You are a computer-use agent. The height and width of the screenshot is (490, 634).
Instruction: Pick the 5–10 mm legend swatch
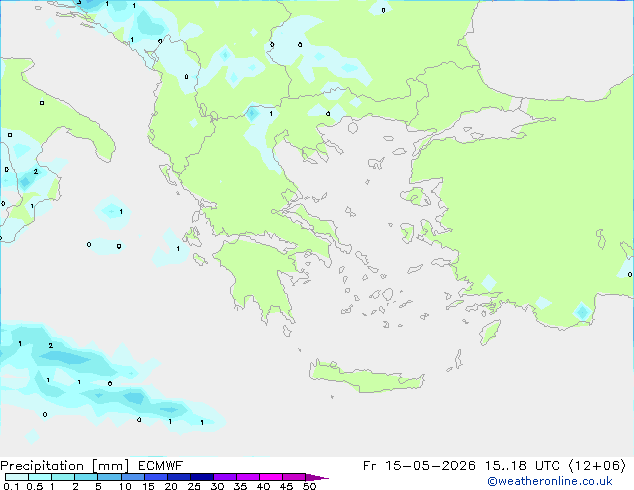pyautogui.click(x=109, y=477)
